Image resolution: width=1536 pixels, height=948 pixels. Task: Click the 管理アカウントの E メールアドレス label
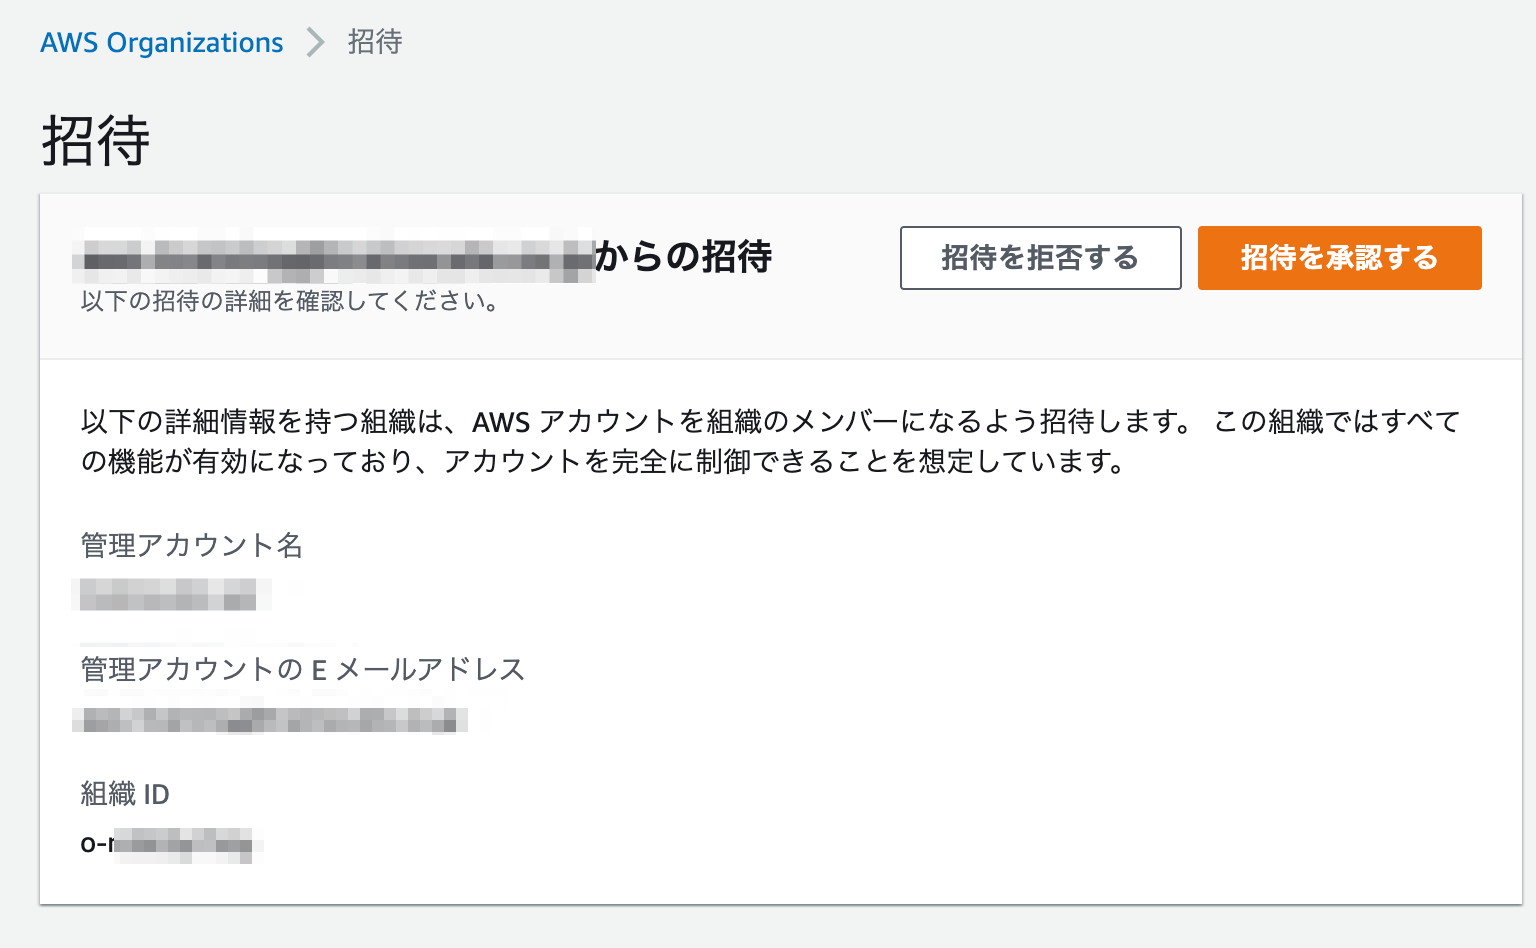click(303, 669)
